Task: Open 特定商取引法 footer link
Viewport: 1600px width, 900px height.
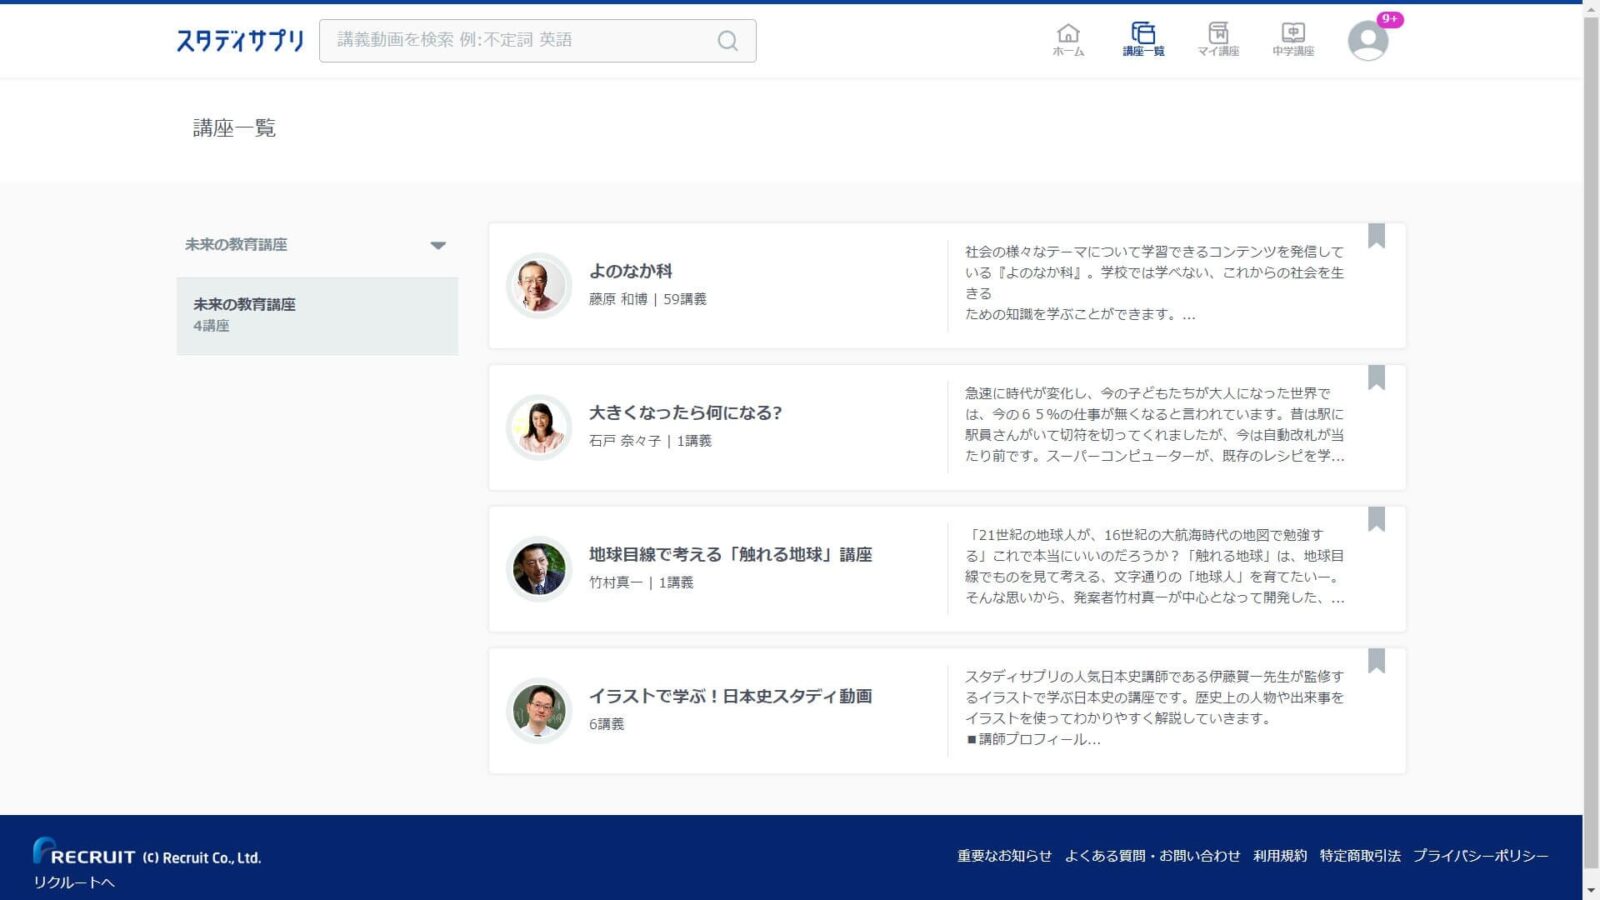Action: pyautogui.click(x=1360, y=856)
